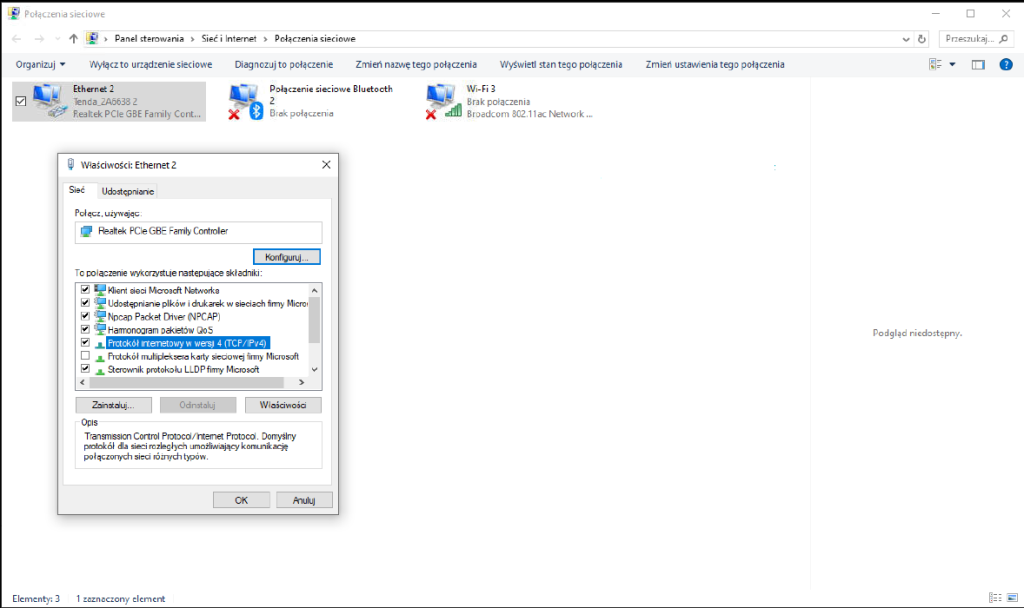The height and width of the screenshot is (608, 1024).
Task: Click the Realtek PCIe GBE adapter icon
Action: click(88, 232)
